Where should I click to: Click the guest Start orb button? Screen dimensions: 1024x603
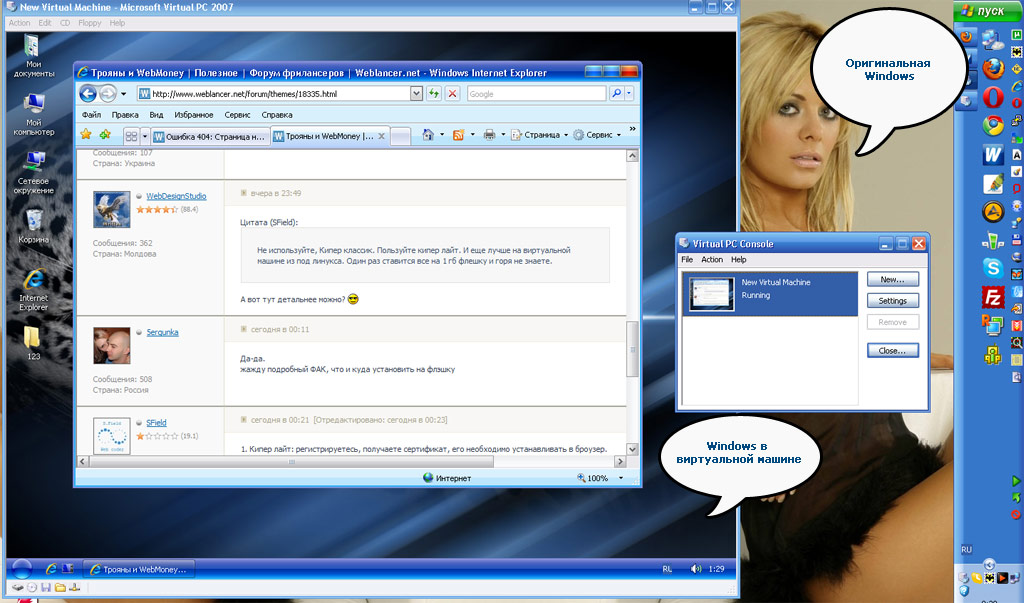point(22,569)
